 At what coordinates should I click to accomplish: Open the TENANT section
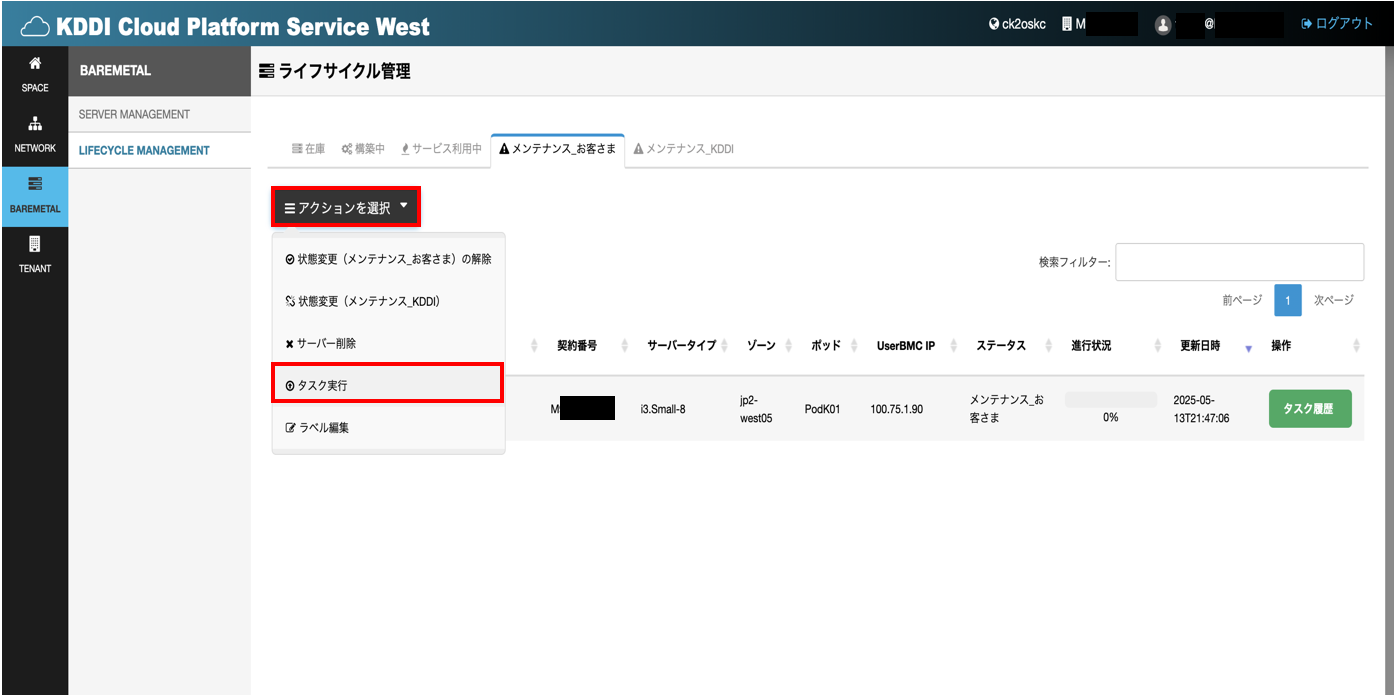click(35, 255)
